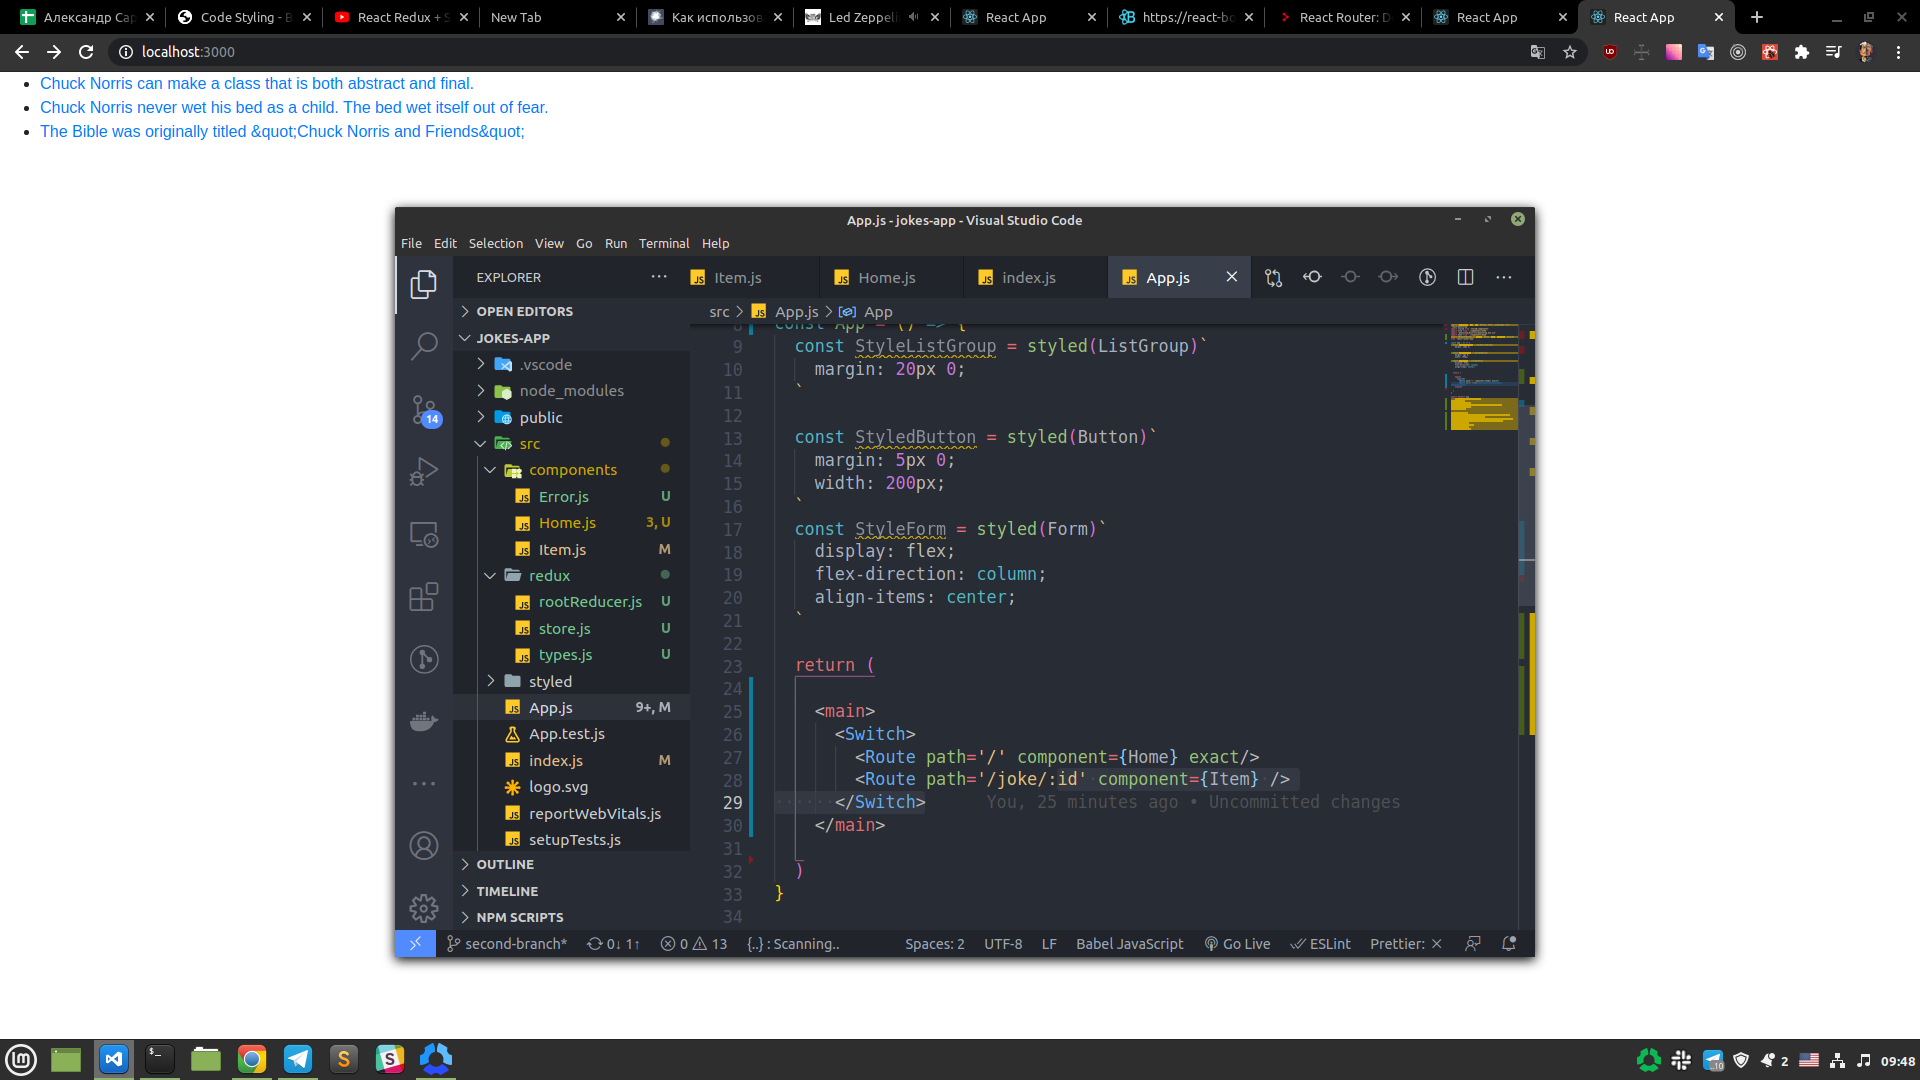Screen dimensions: 1920x1080
Task: Open Source Control view with 14 badge
Action: click(x=424, y=409)
